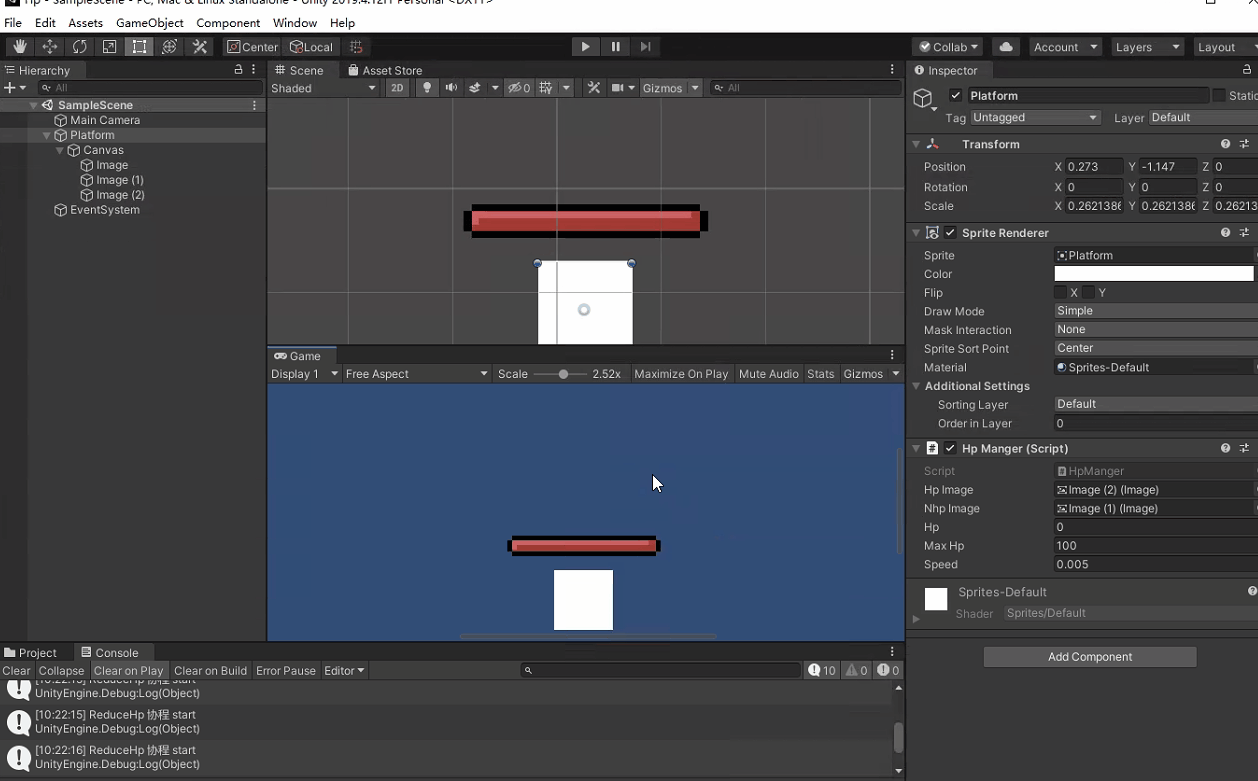Toggle scene effects icon
The width and height of the screenshot is (1258, 781).
pos(475,88)
